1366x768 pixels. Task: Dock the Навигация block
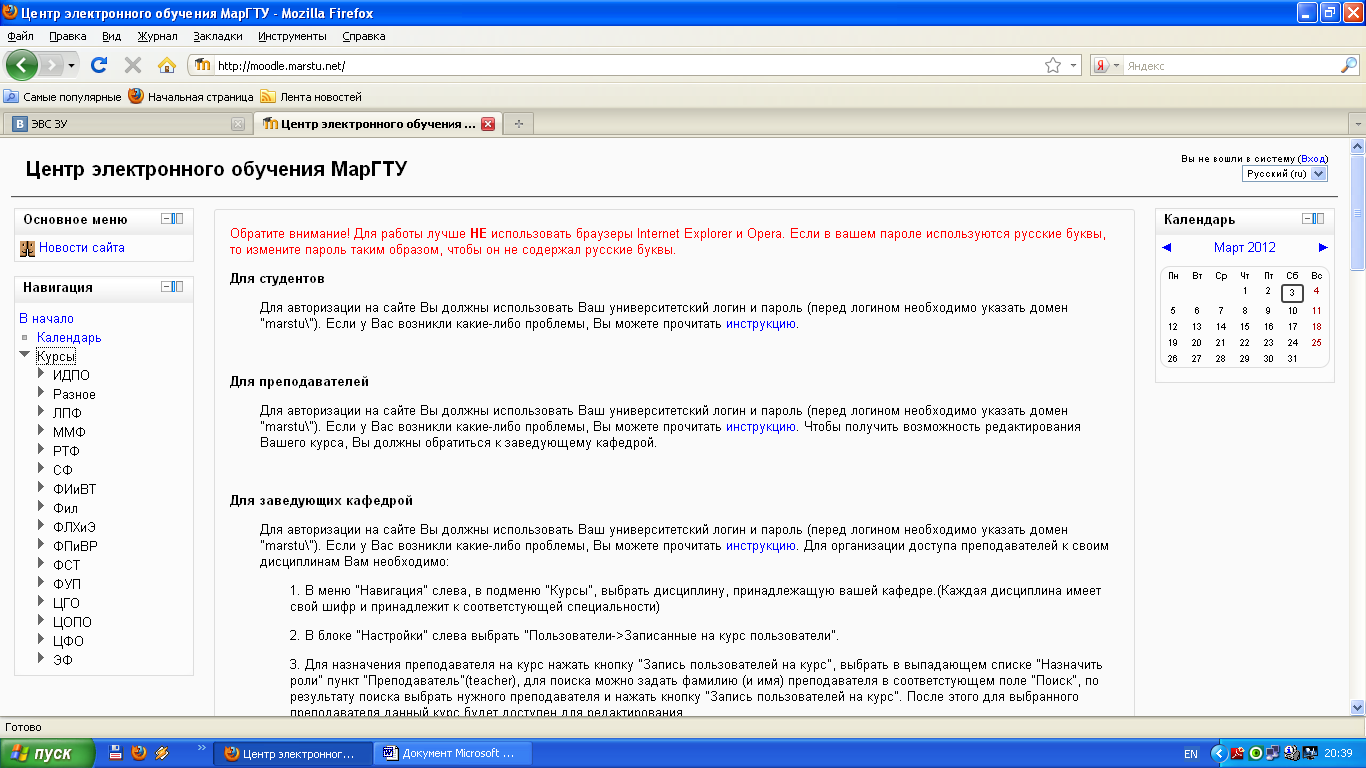point(178,287)
